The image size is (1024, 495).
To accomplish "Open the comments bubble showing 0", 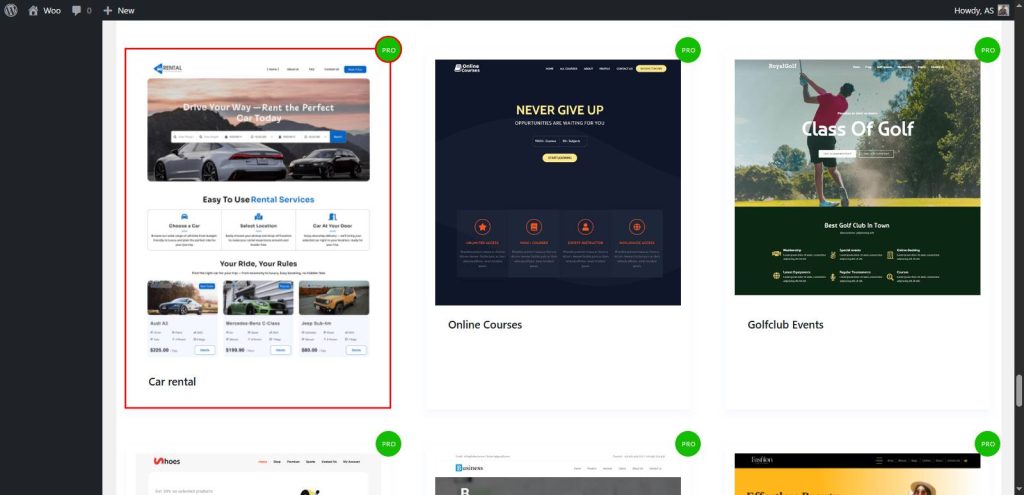I will 82,10.
